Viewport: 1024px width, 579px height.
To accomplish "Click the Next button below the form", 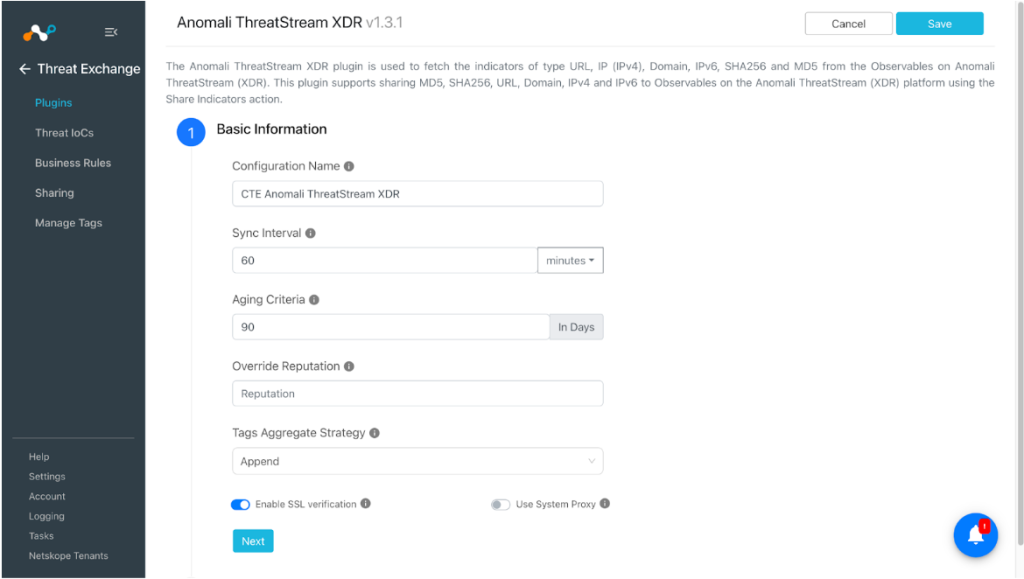I will pyautogui.click(x=252, y=540).
